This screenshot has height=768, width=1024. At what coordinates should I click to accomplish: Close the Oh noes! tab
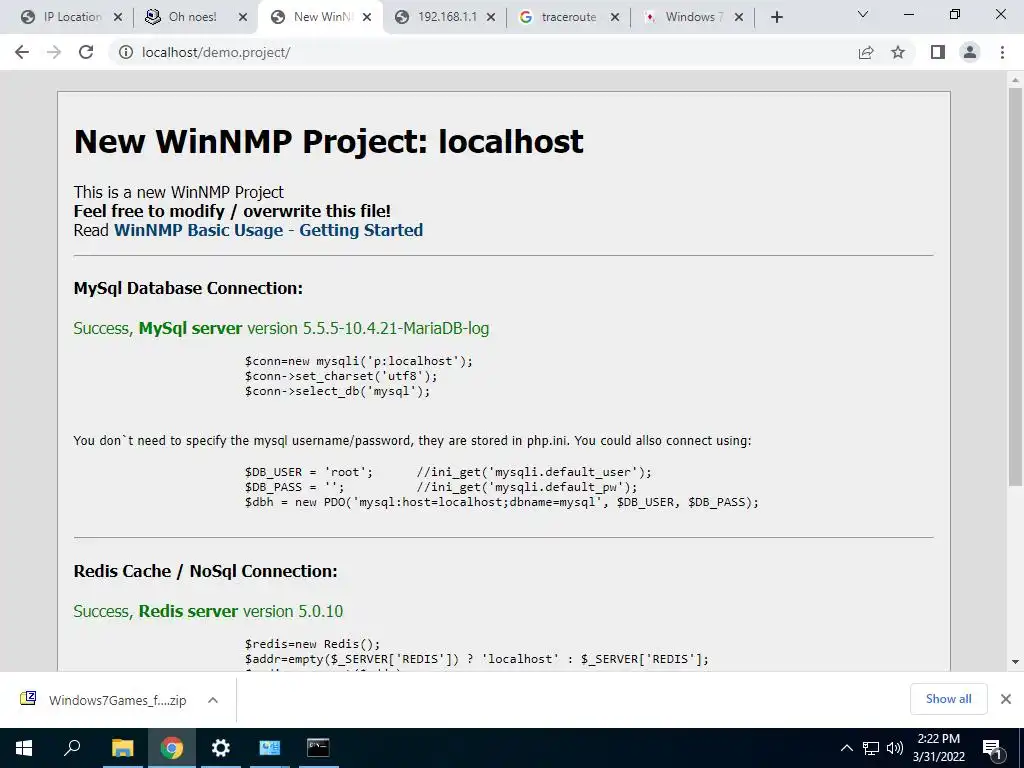click(243, 18)
